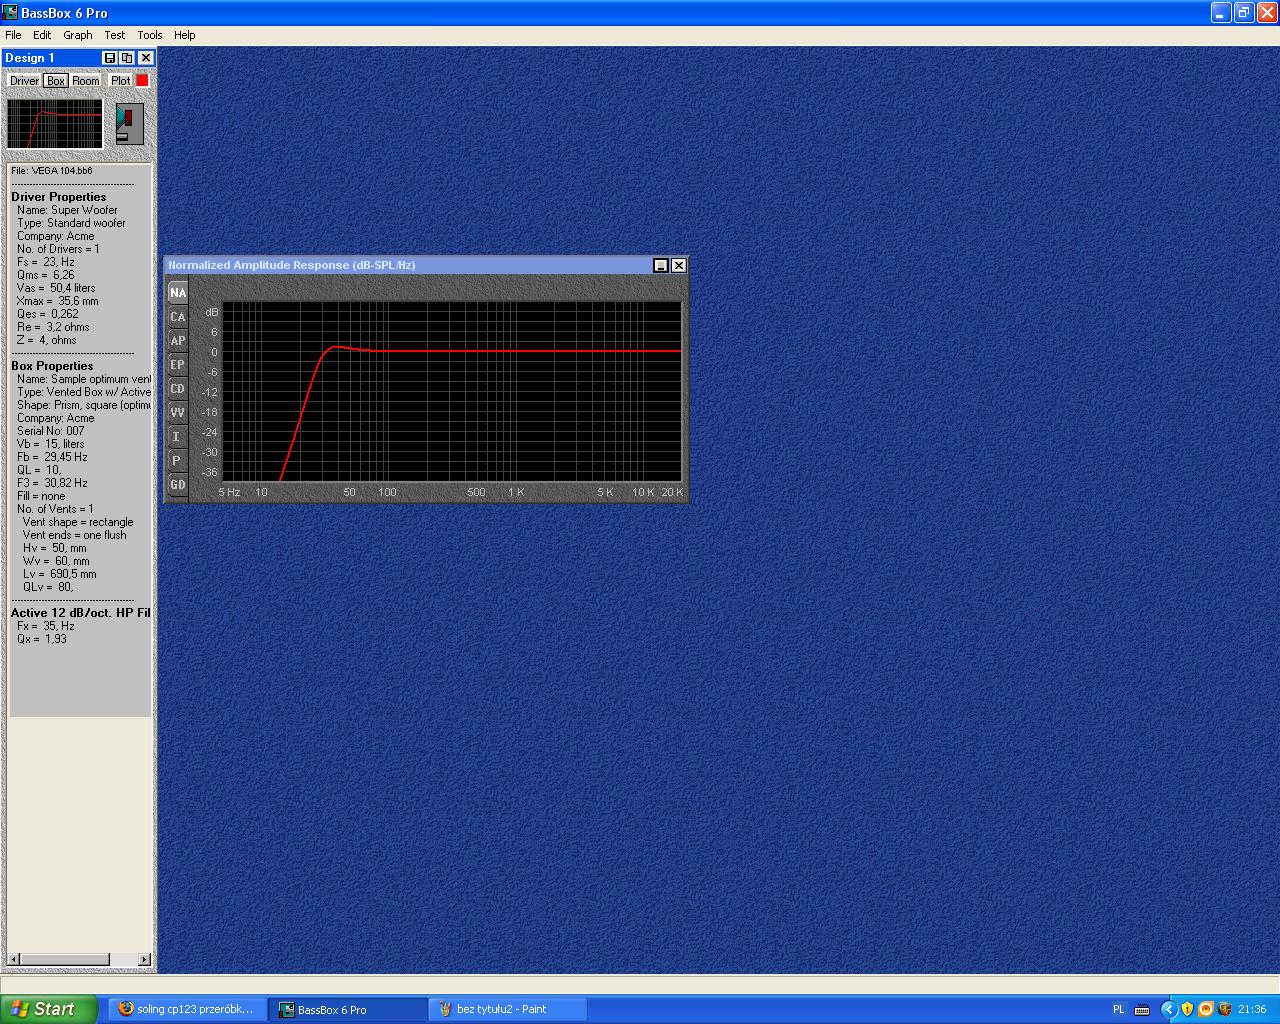The width and height of the screenshot is (1280, 1024).
Task: Maximize the Normalized Amplitude Response graph window
Action: [x=661, y=265]
